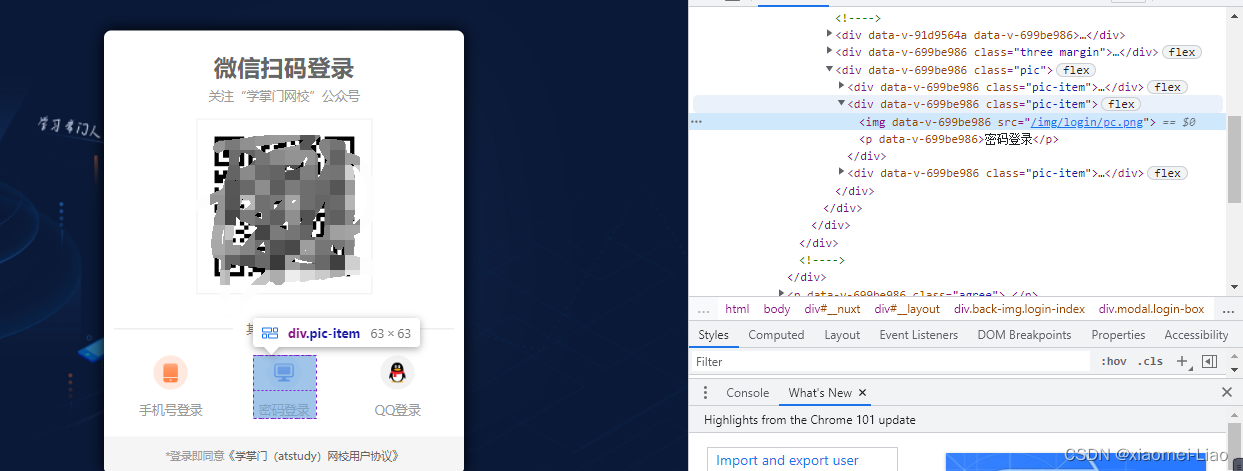Screen dimensions: 1243x471
Task: Open the drawer three-dot menu
Action: point(705,393)
